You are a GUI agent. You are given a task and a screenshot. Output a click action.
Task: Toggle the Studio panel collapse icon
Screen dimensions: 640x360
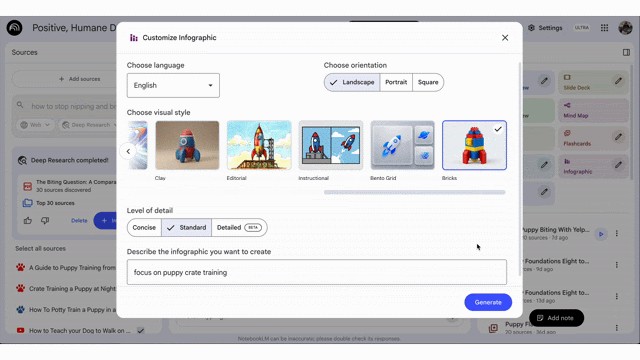626,52
